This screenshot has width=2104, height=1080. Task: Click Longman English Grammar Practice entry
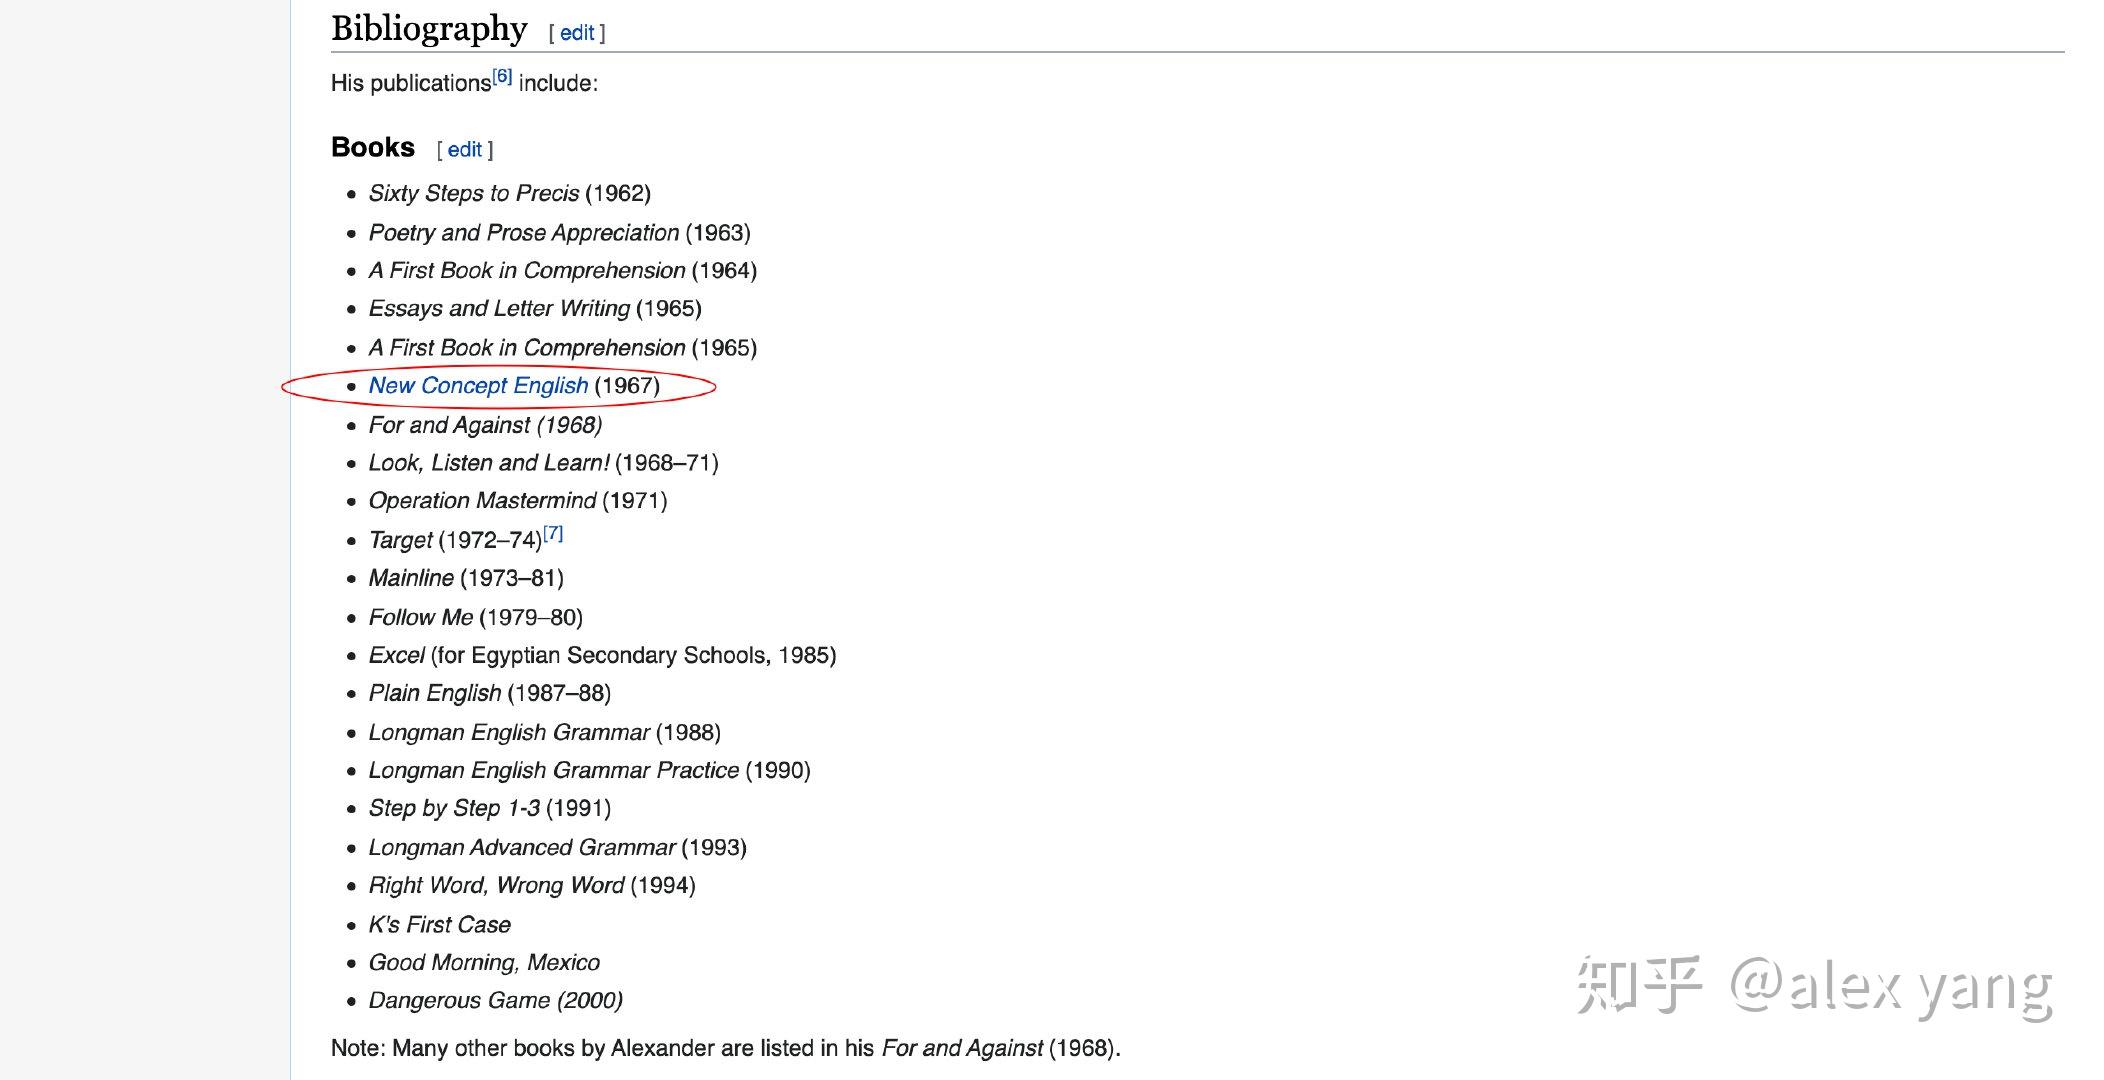click(553, 771)
